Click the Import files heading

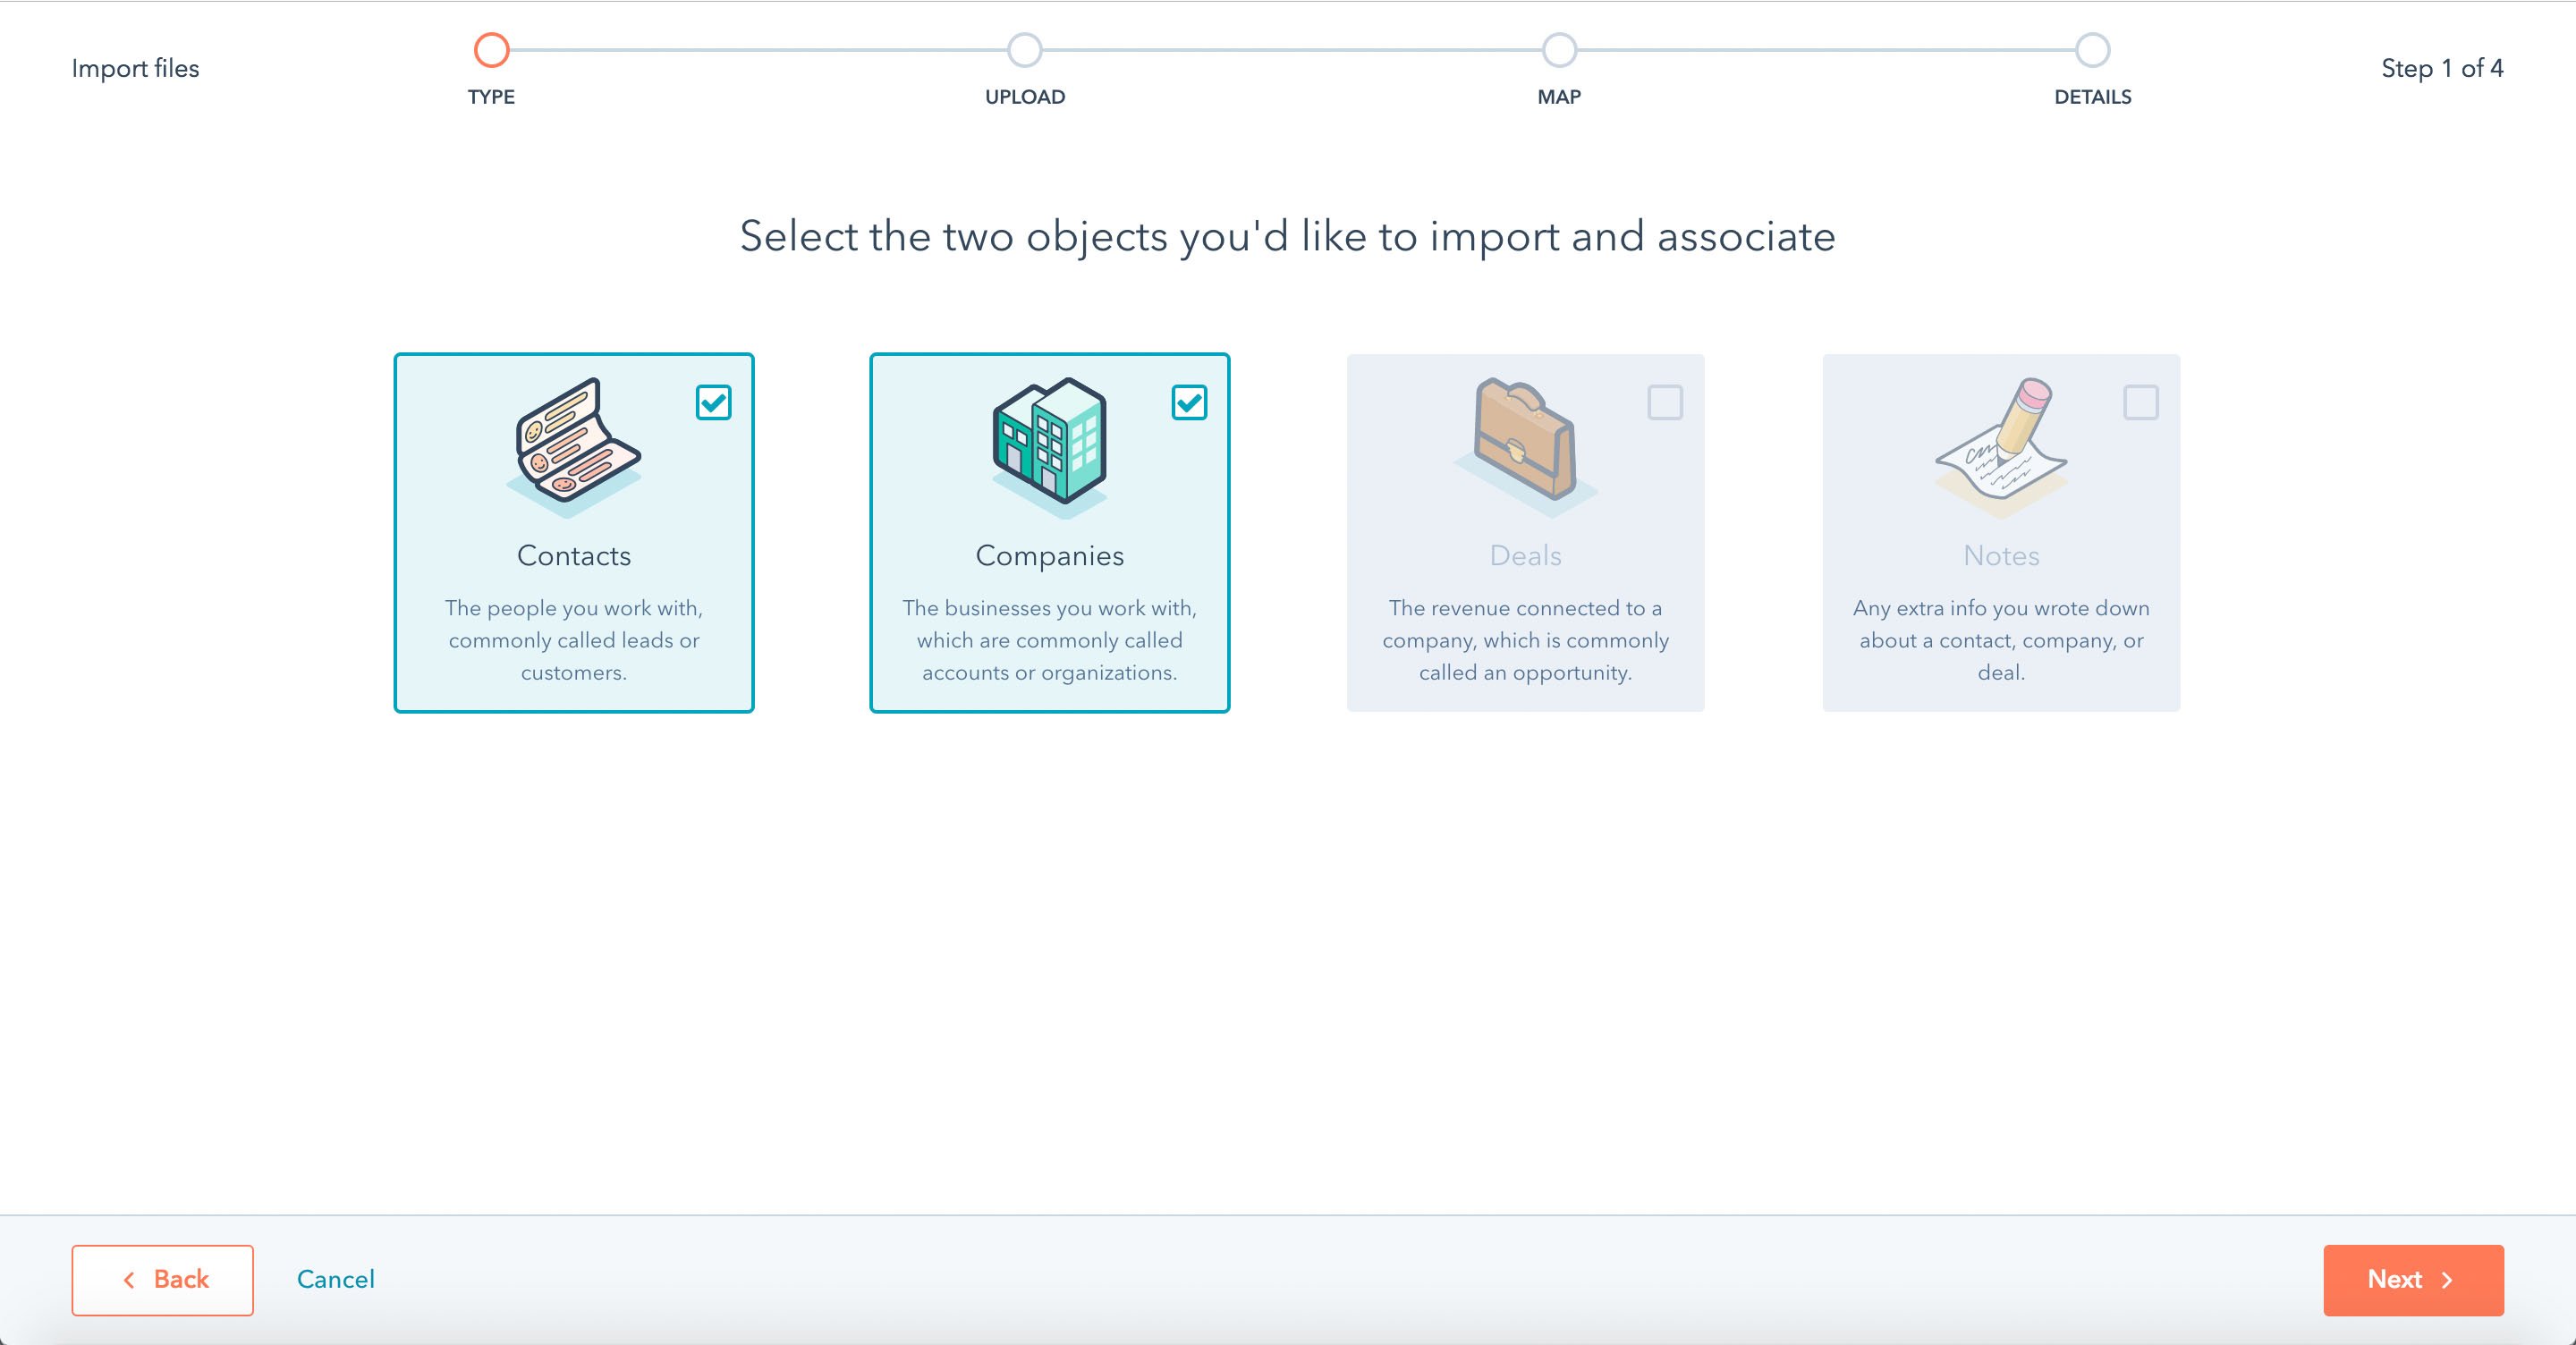coord(135,68)
